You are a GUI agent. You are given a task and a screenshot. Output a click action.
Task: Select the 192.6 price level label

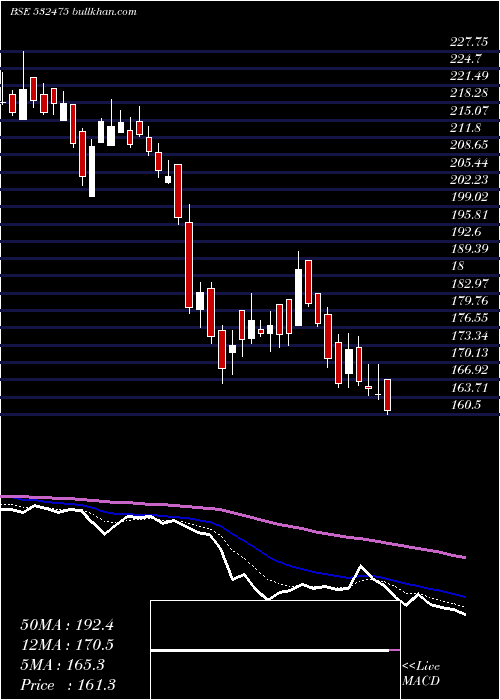[466, 231]
